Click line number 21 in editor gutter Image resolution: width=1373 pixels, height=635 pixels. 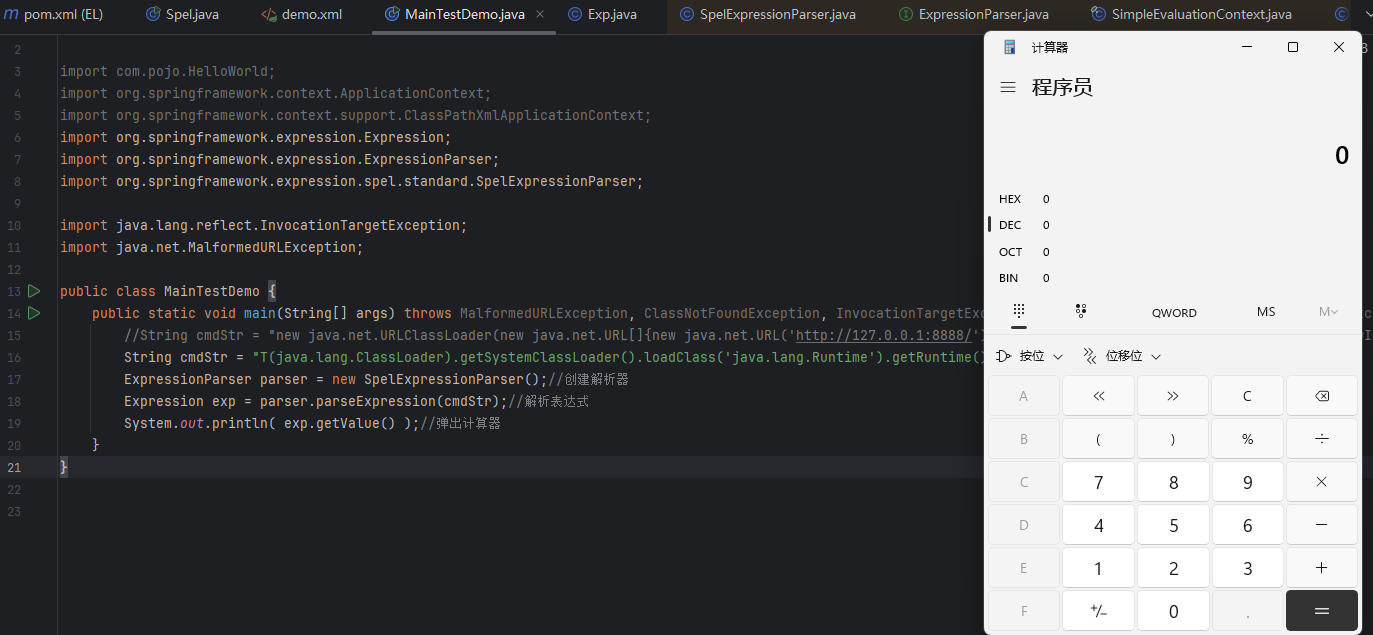pyautogui.click(x=13, y=467)
